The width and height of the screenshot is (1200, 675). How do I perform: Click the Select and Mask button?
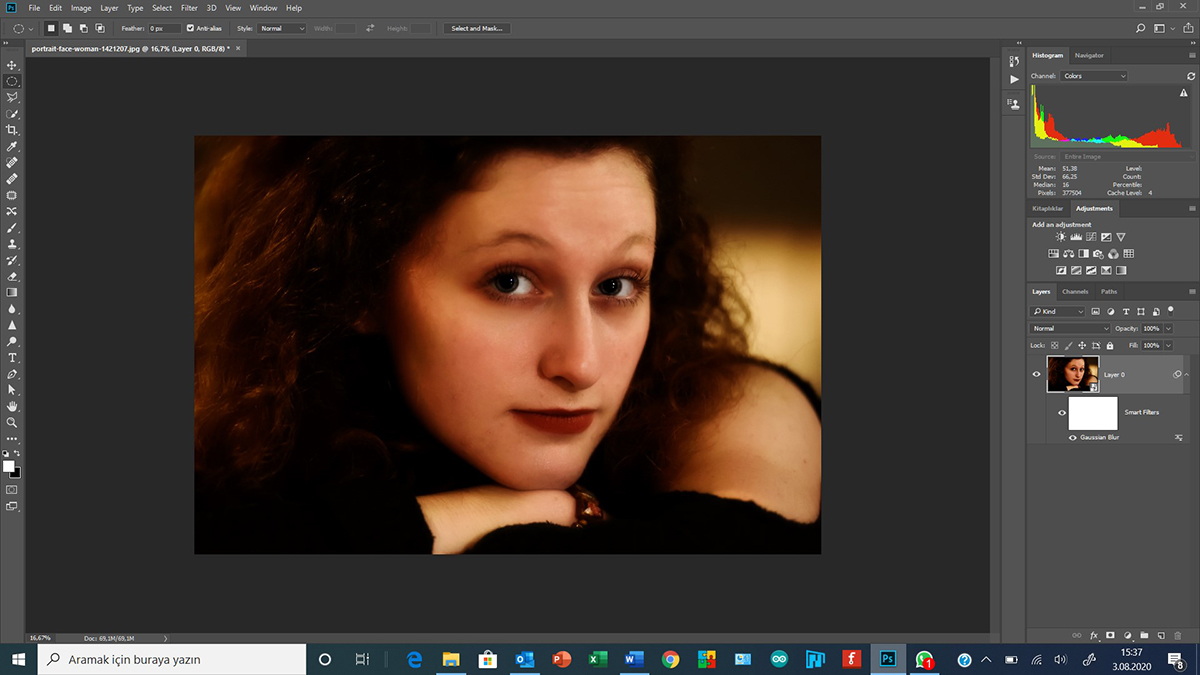tap(477, 28)
